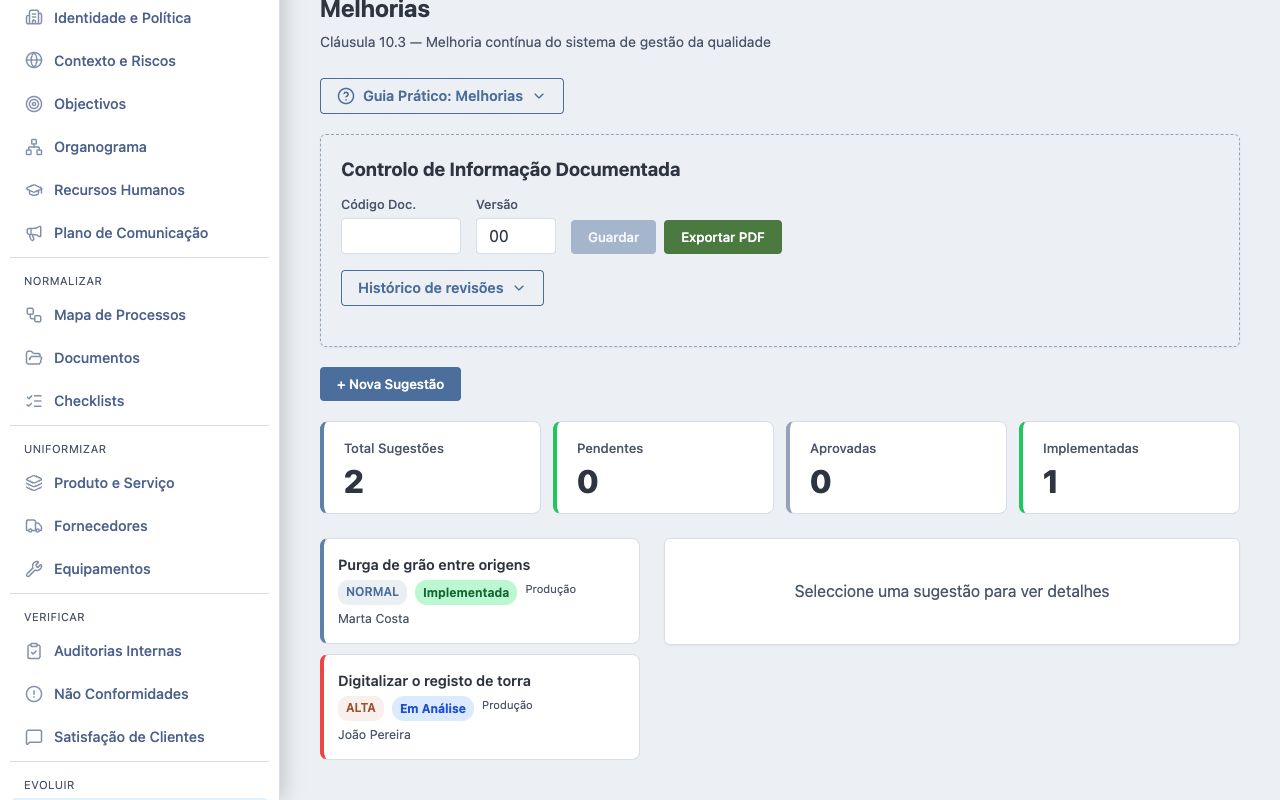The image size is (1280, 800).
Task: Click author name João Pereira
Action: [x=375, y=735]
